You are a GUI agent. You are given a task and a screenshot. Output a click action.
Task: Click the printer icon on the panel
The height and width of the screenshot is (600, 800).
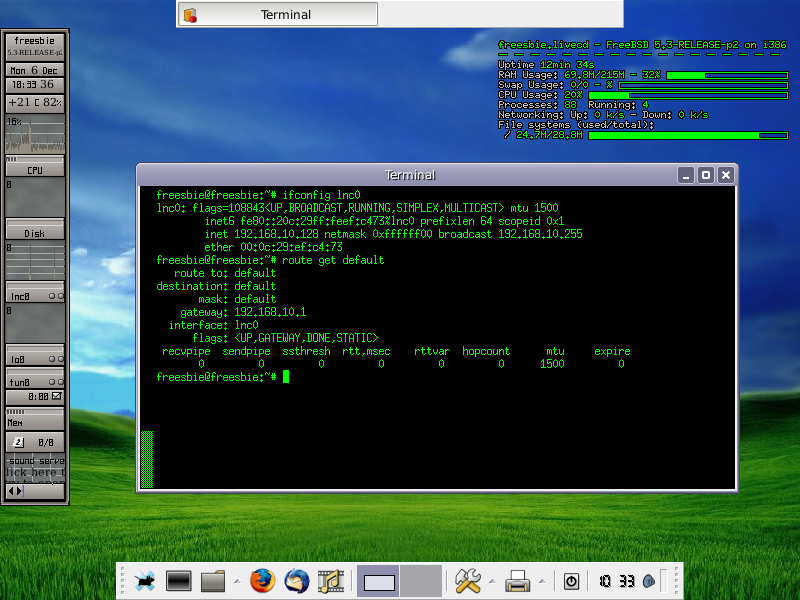click(517, 581)
